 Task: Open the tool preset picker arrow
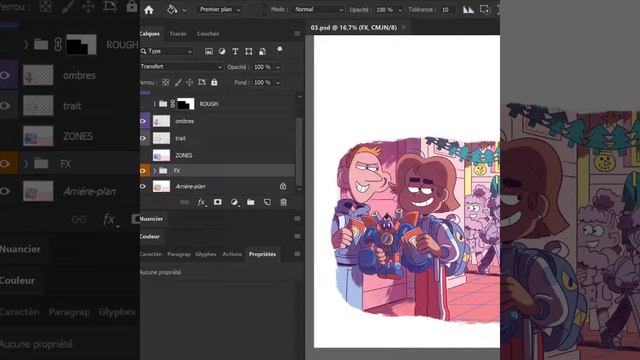[x=184, y=10]
